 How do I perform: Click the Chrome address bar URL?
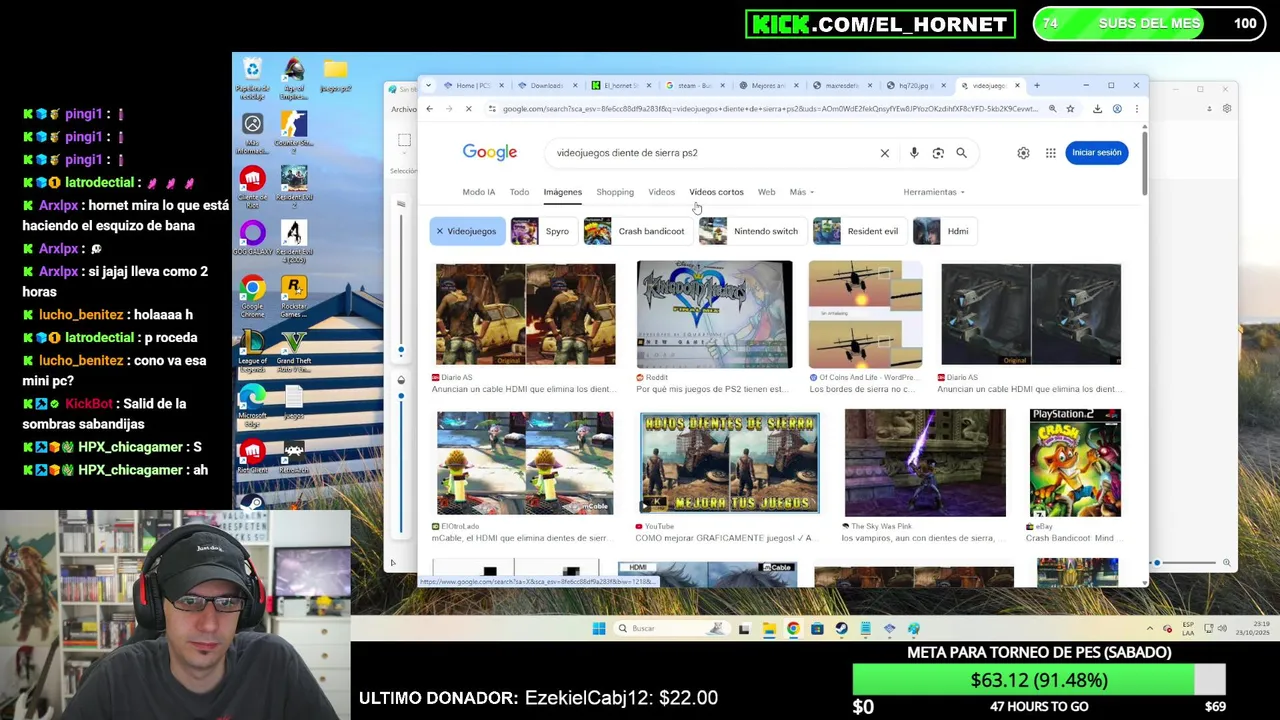click(x=769, y=109)
